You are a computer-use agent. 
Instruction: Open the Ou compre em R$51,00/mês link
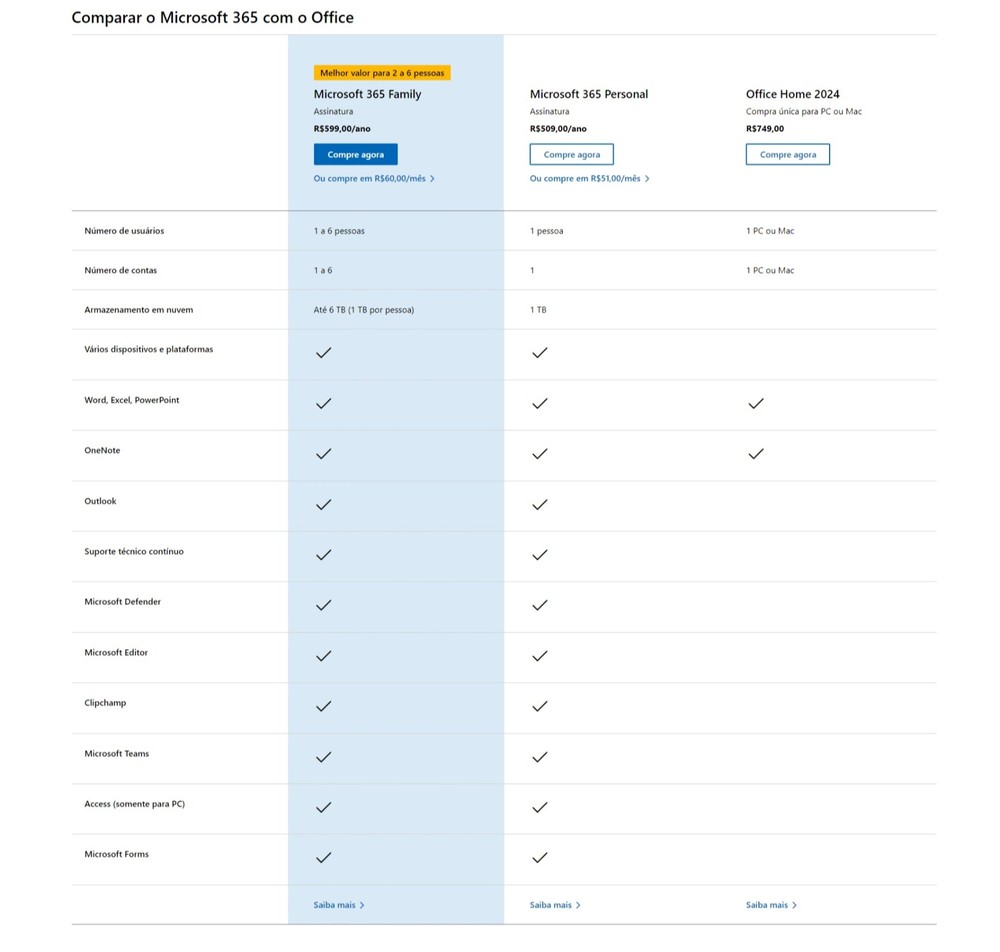click(589, 179)
